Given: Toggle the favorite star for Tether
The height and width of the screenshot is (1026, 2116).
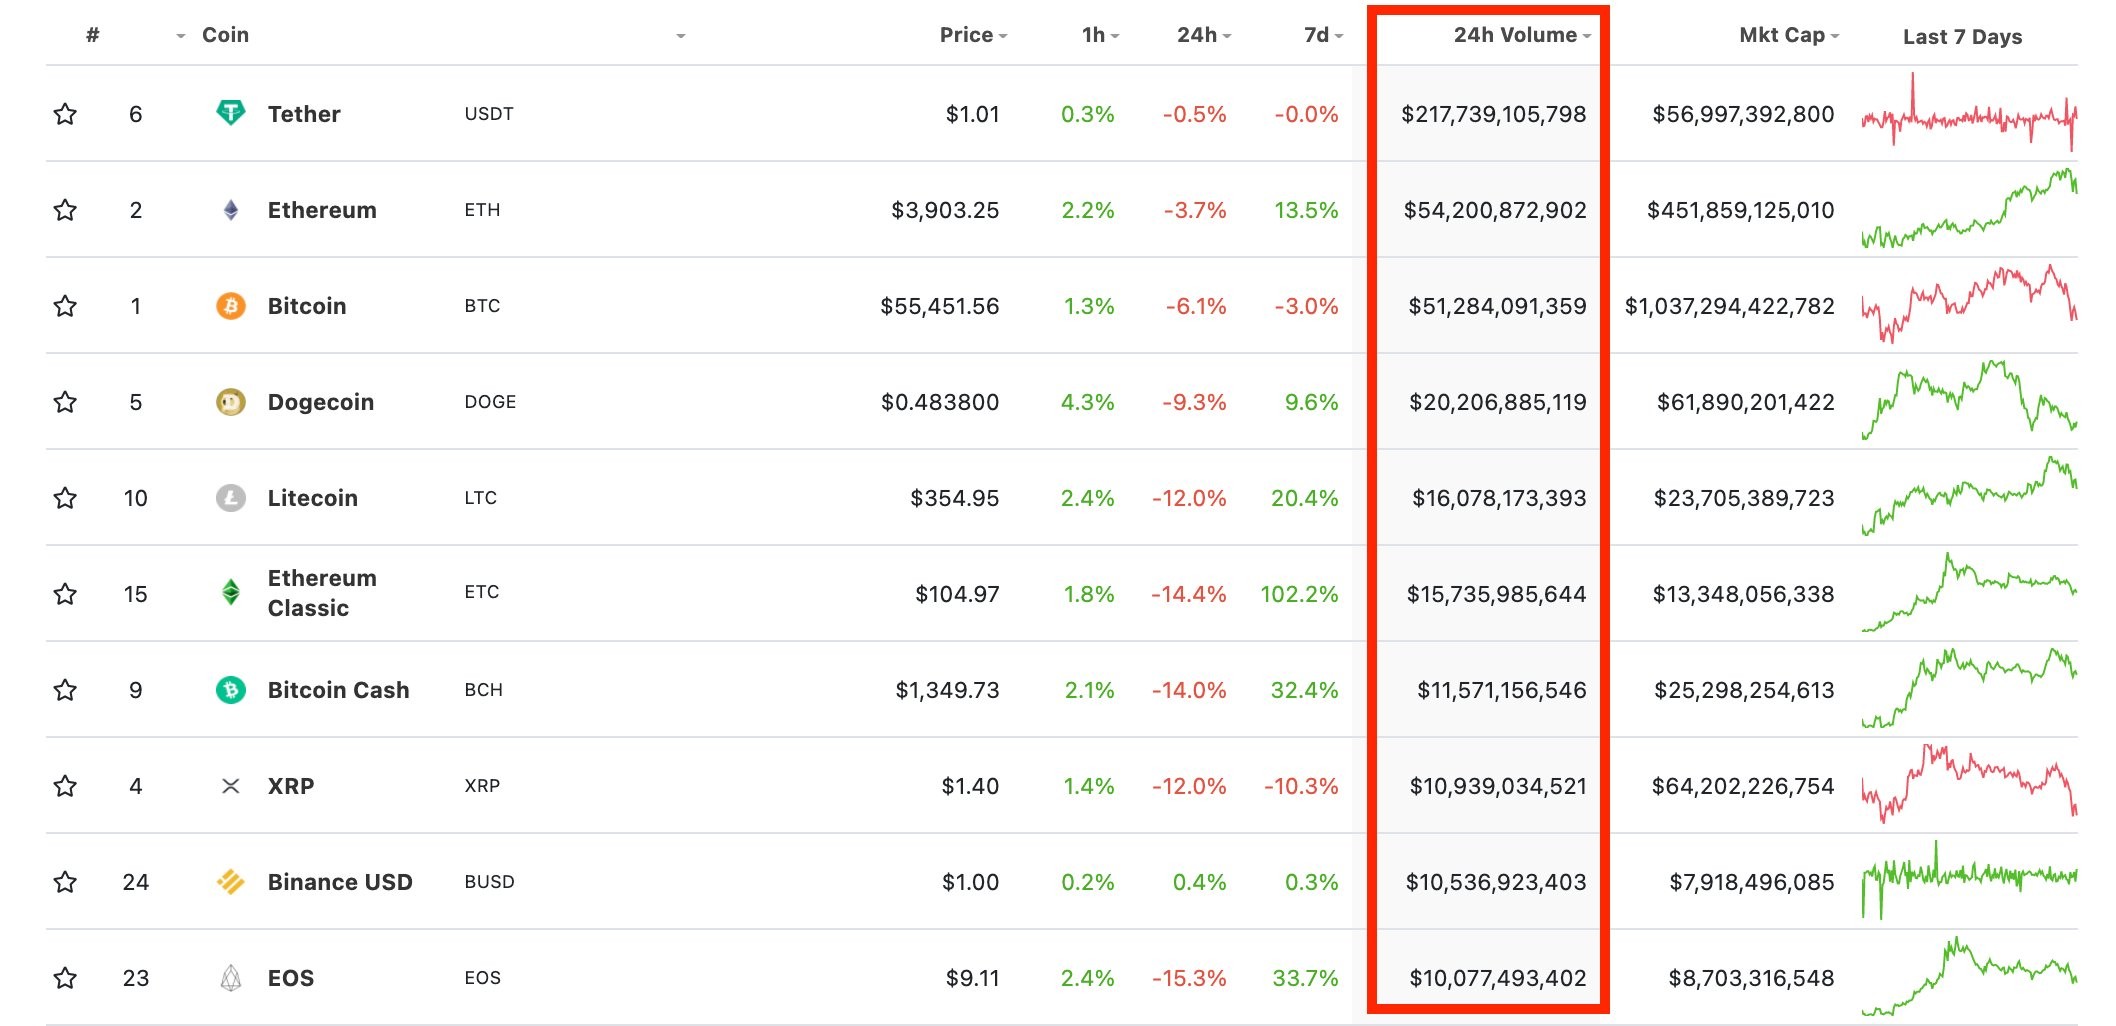Looking at the screenshot, I should tap(65, 114).
